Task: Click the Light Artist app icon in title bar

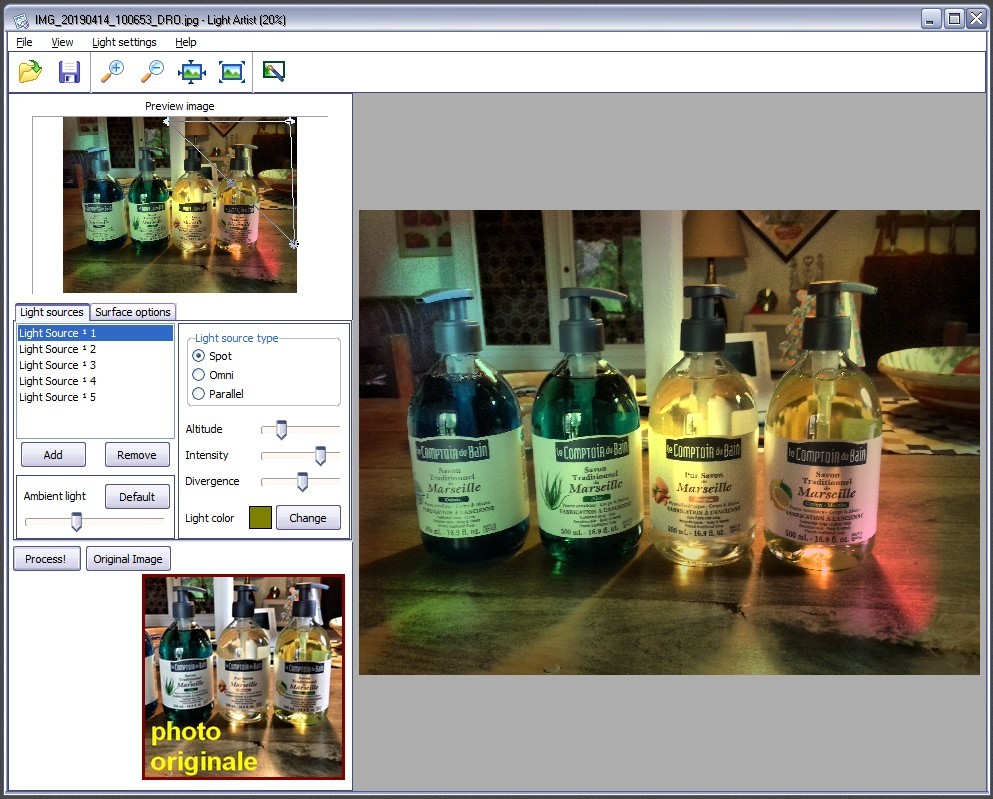Action: tap(21, 20)
